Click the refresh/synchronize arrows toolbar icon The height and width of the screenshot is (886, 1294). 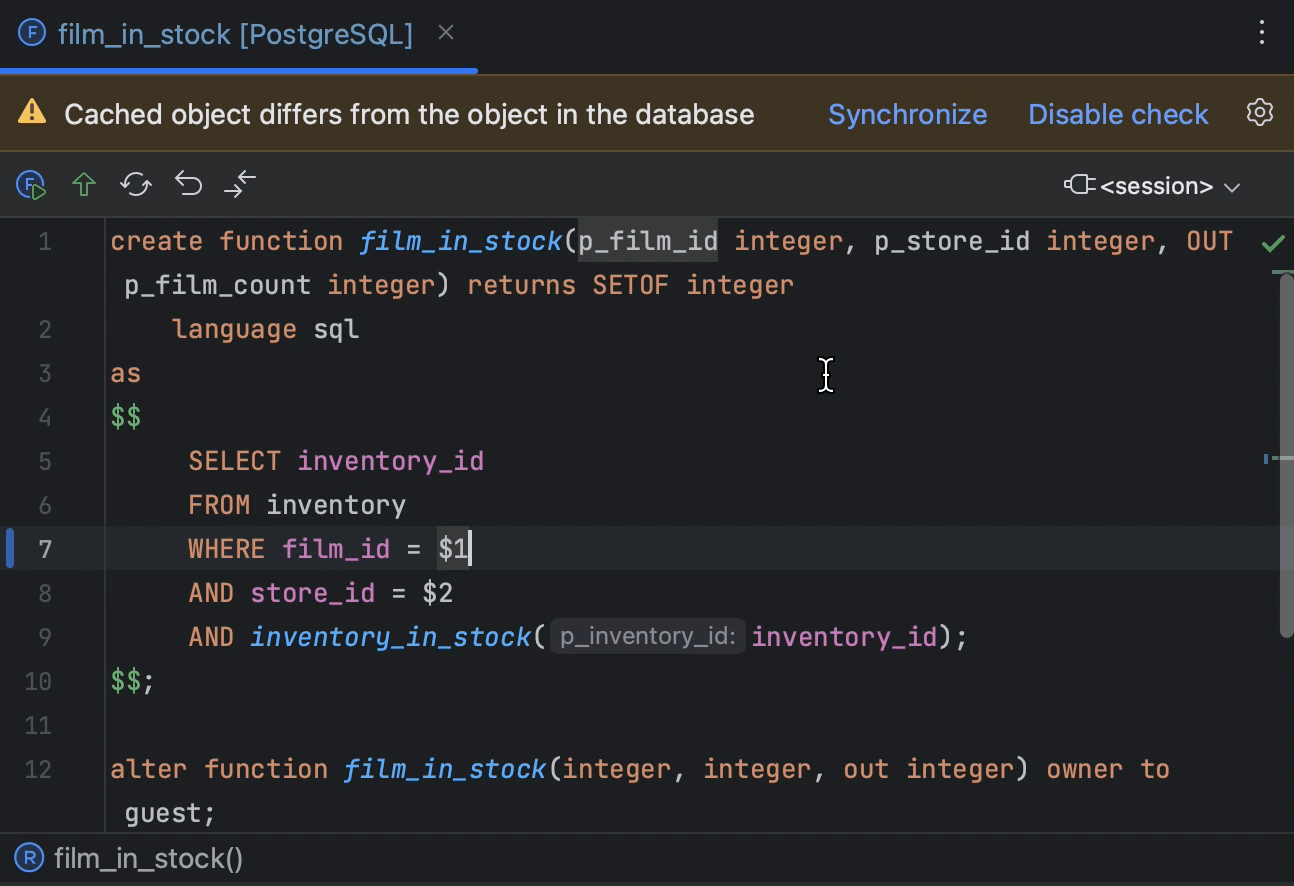[136, 185]
